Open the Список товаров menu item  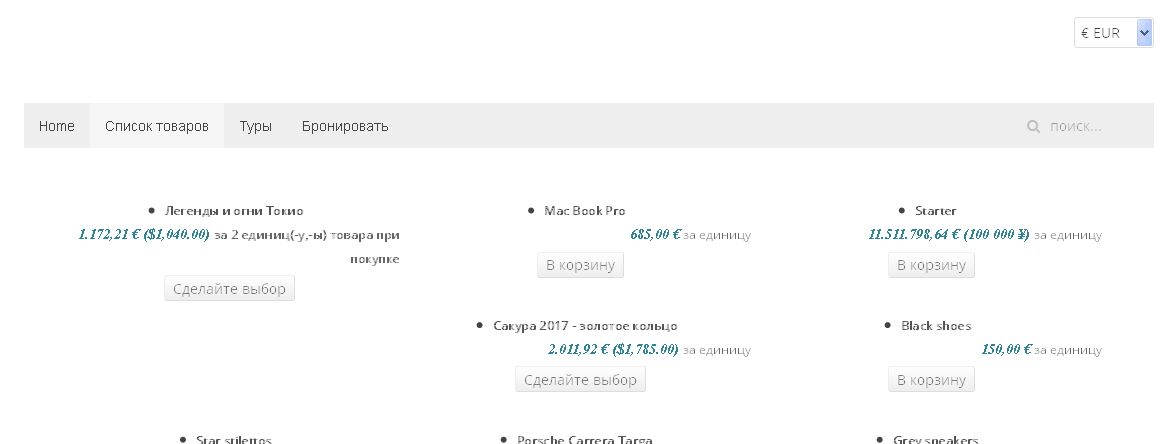point(157,126)
